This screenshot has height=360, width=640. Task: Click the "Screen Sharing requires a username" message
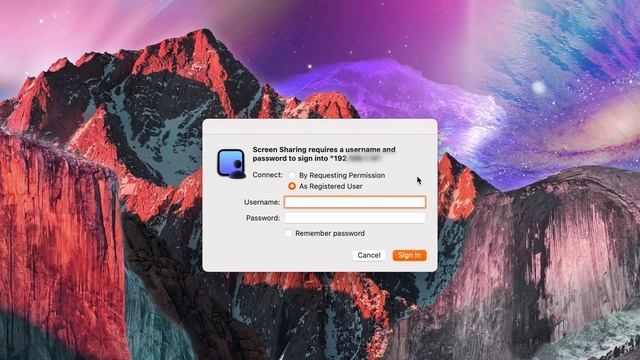coord(324,154)
